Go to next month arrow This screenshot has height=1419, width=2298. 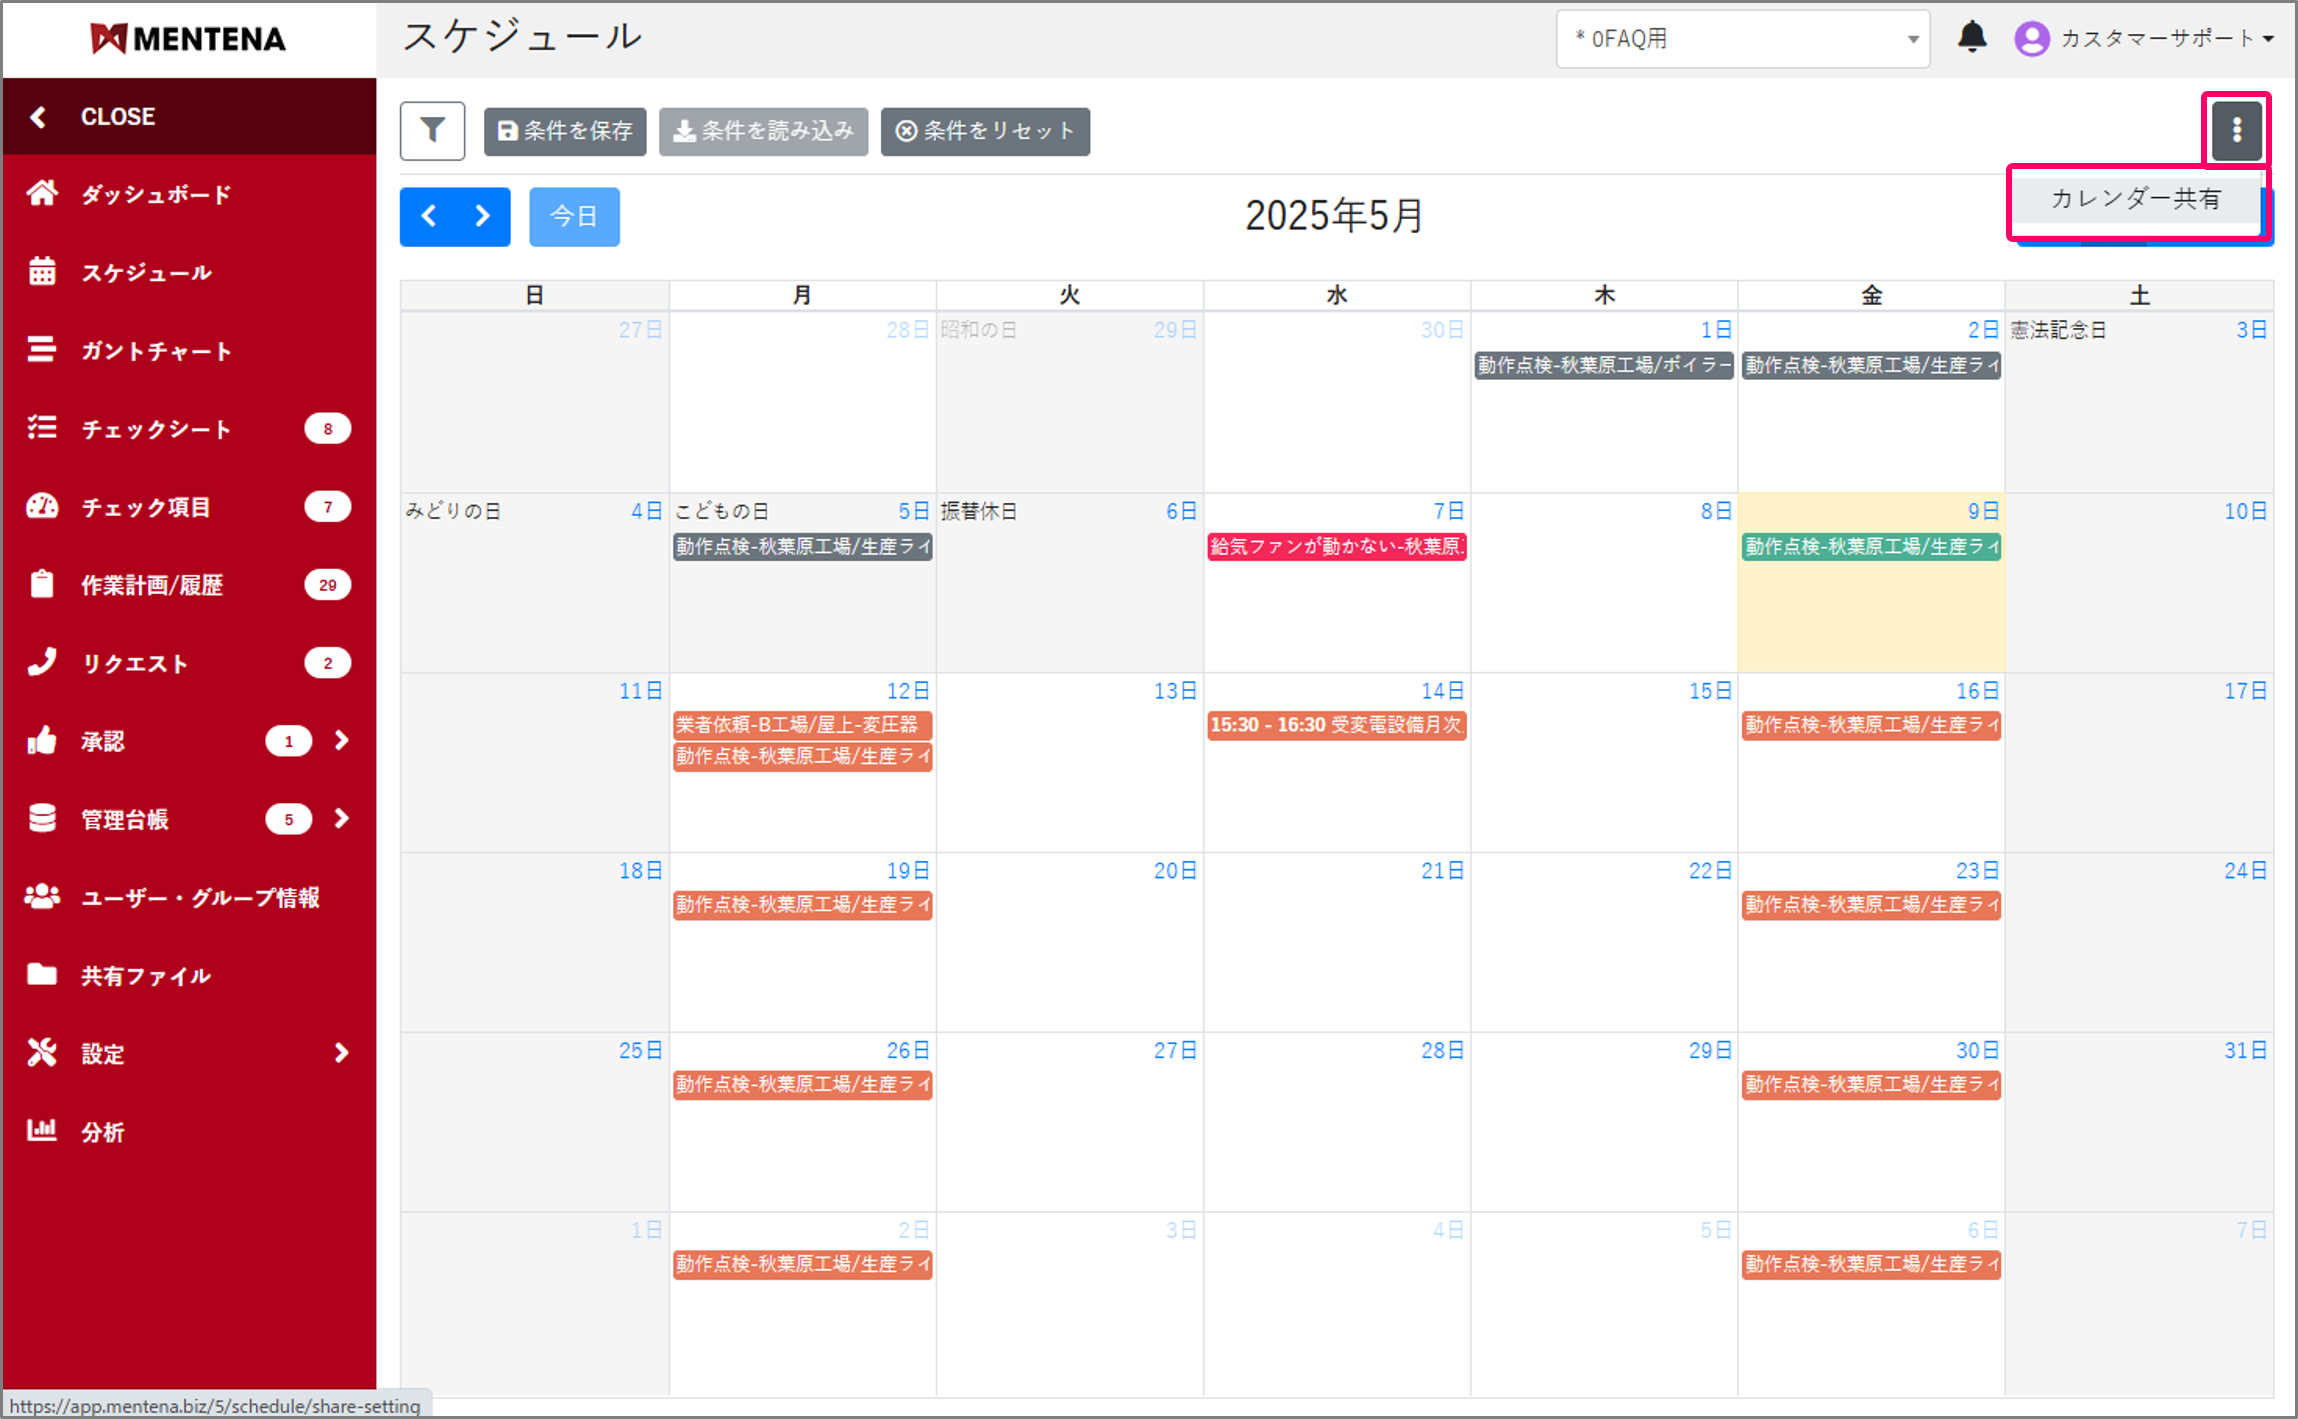tap(483, 216)
